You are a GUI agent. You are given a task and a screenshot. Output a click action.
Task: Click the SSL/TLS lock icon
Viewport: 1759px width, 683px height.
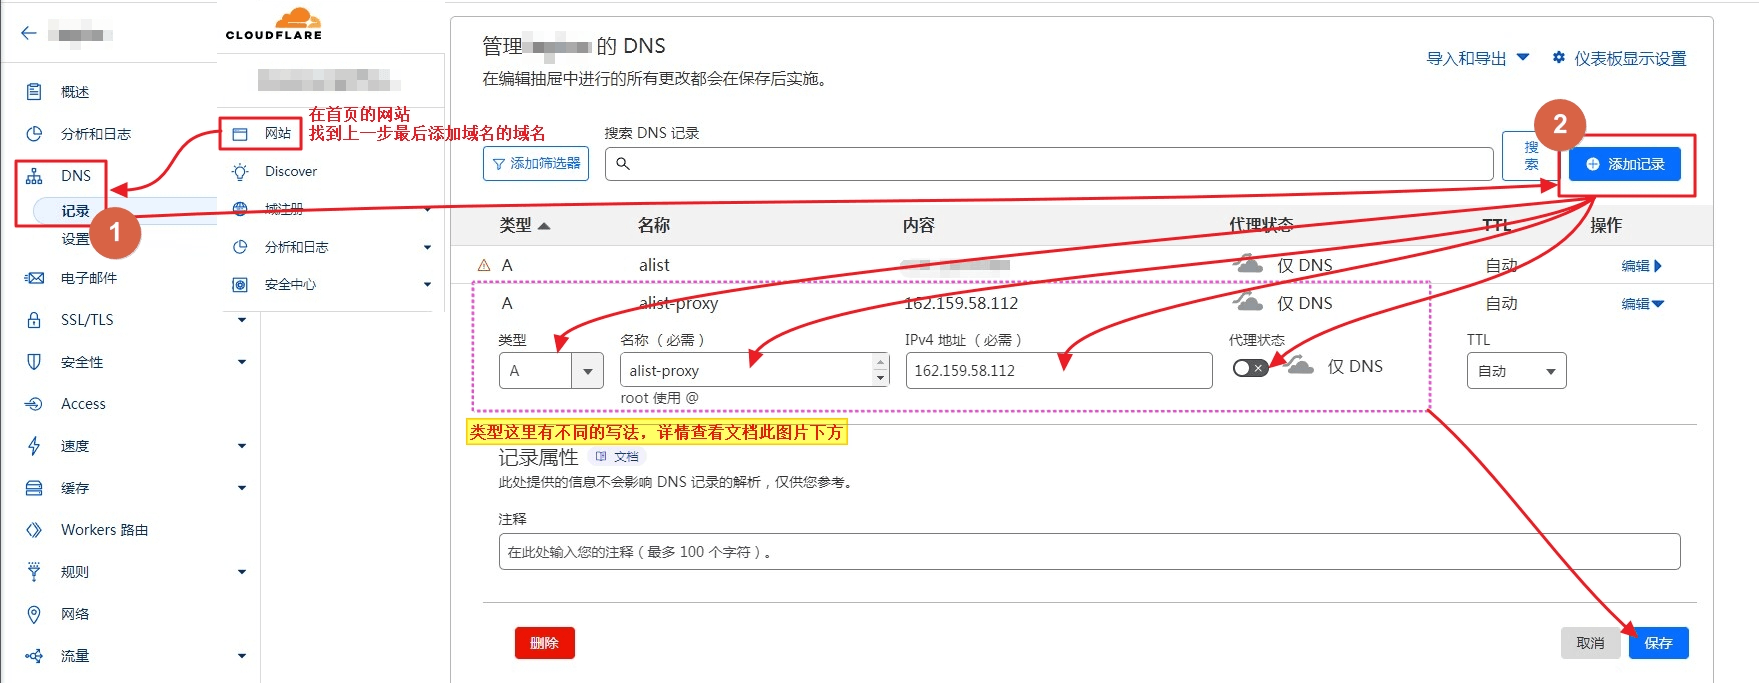(x=34, y=320)
